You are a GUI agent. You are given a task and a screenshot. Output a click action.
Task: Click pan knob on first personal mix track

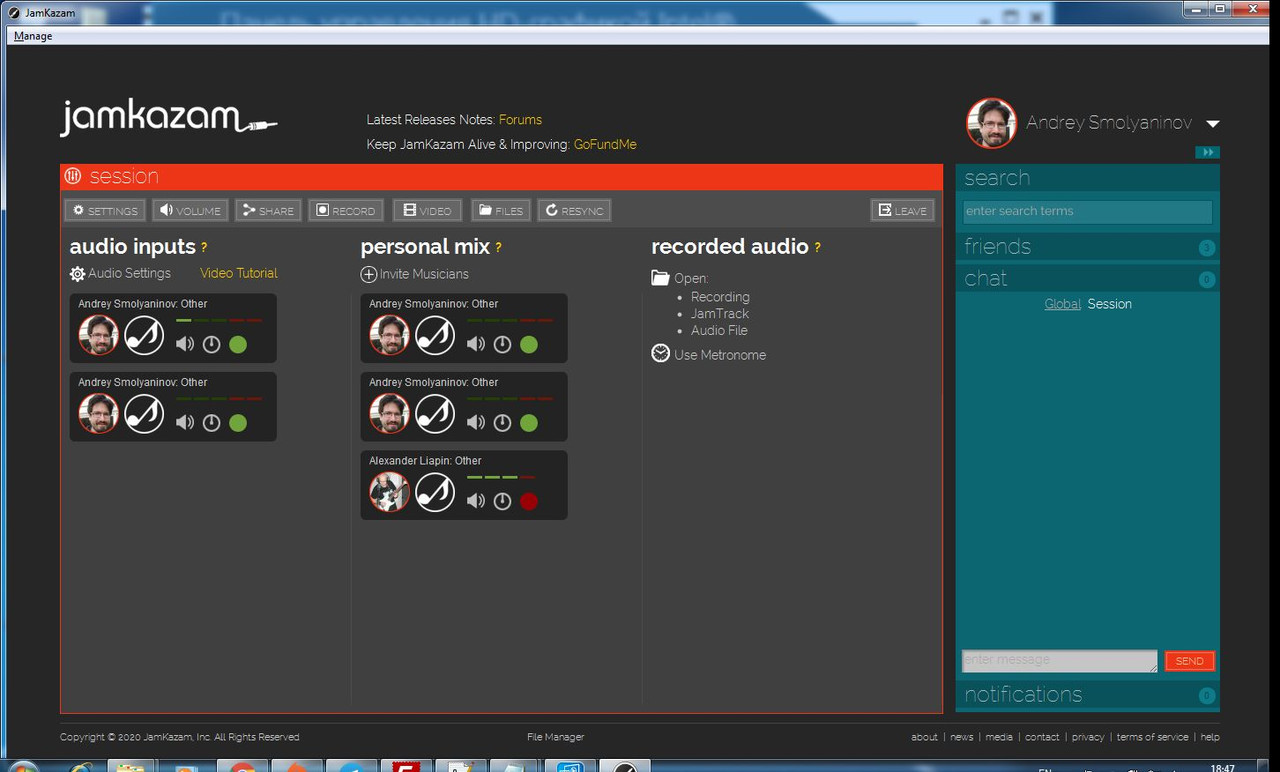(502, 344)
